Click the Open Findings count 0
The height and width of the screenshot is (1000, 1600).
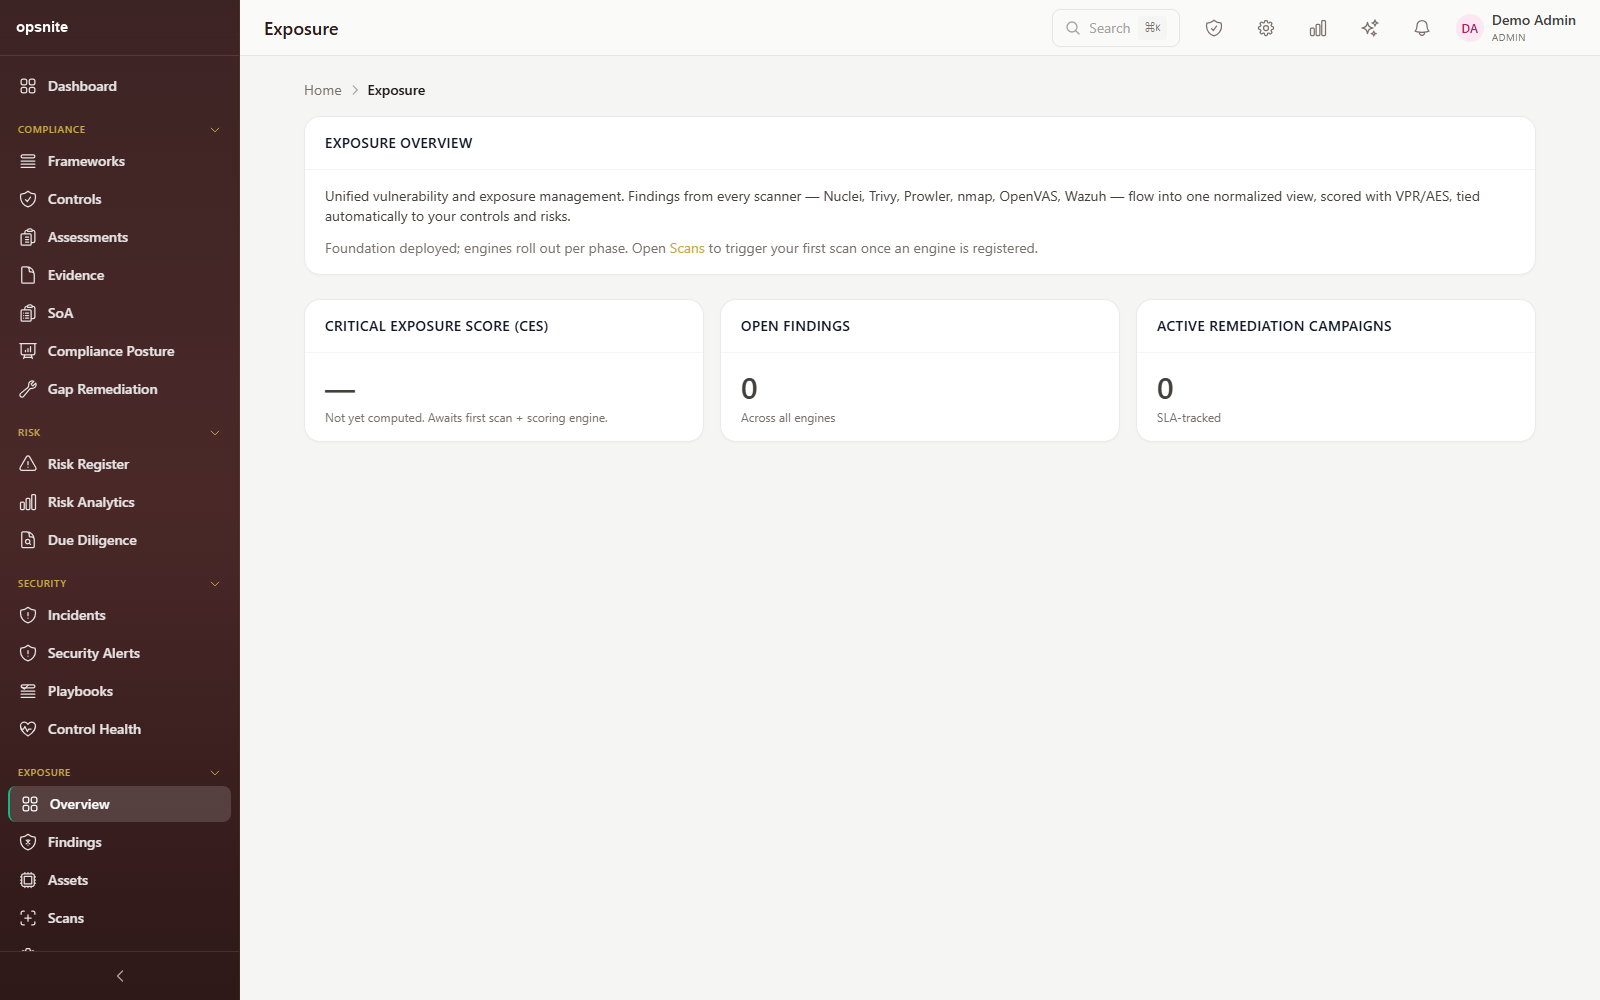point(749,388)
